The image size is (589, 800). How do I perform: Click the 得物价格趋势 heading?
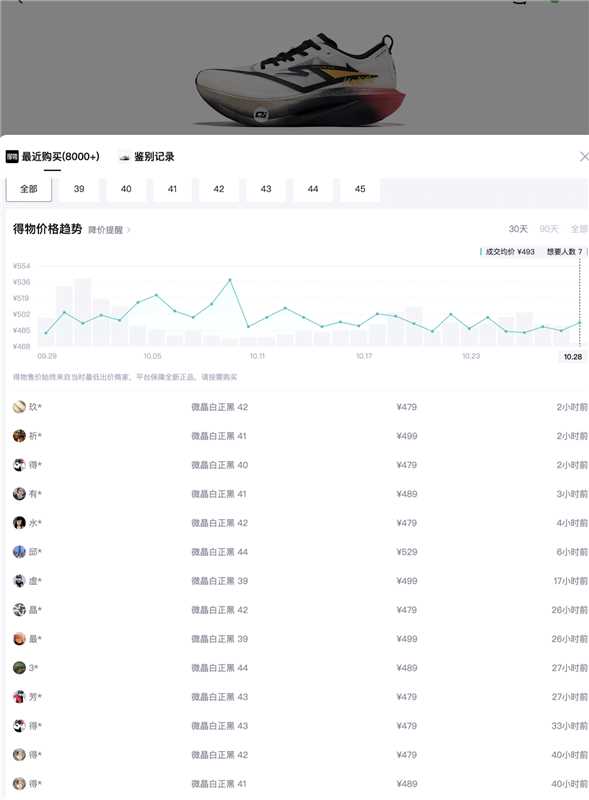click(47, 229)
